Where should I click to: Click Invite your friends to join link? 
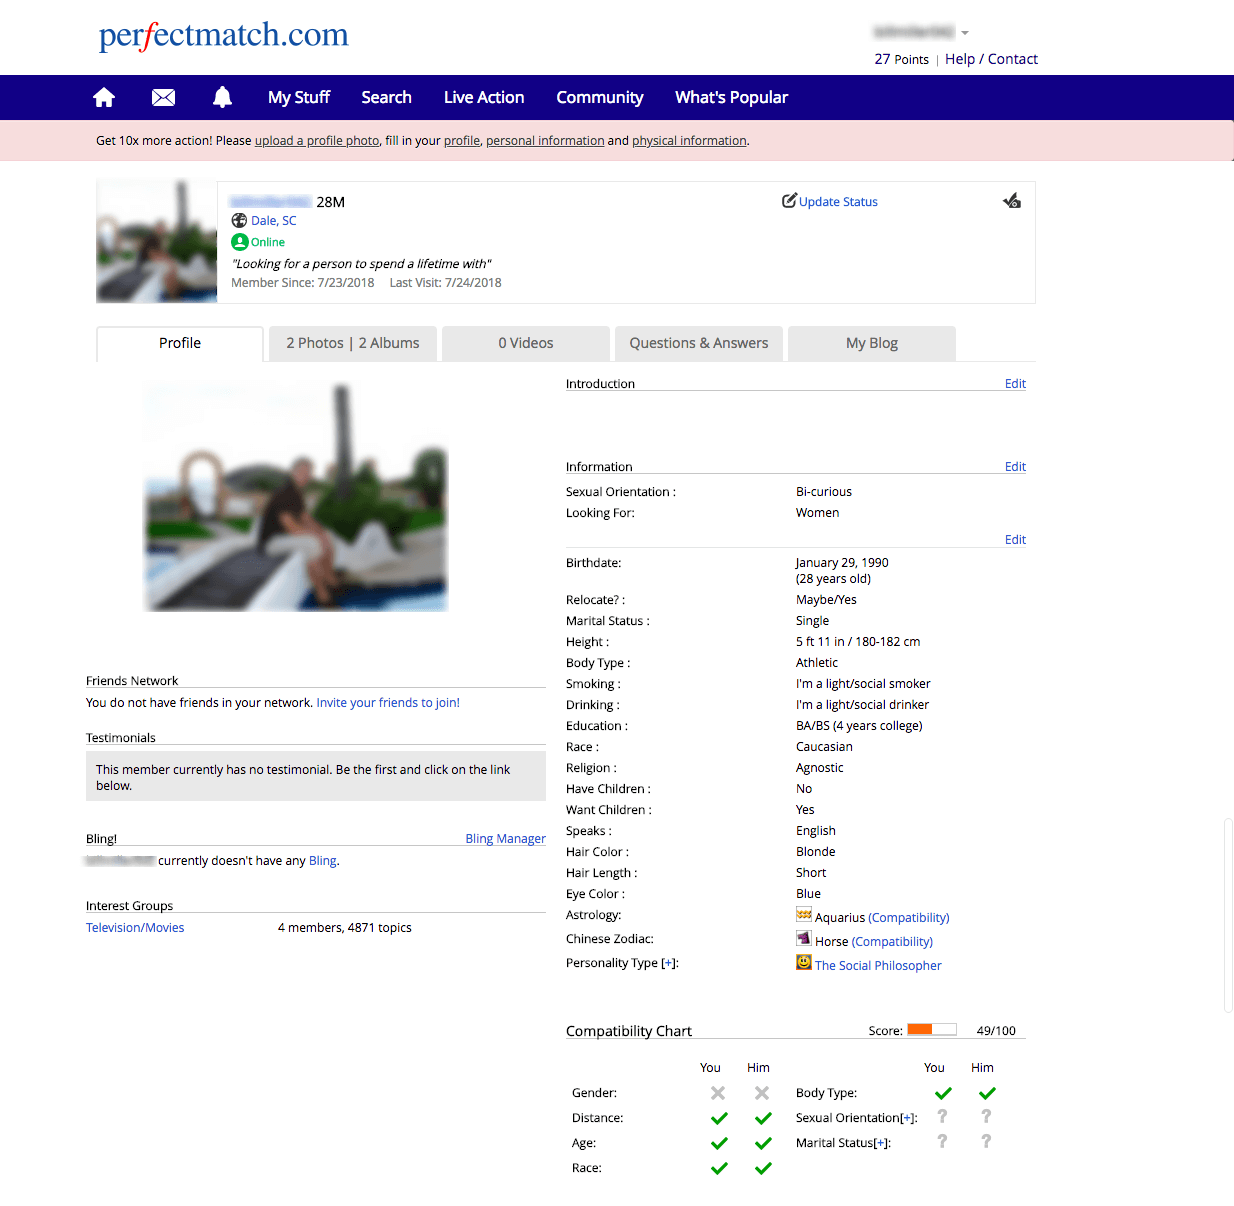coord(388,703)
